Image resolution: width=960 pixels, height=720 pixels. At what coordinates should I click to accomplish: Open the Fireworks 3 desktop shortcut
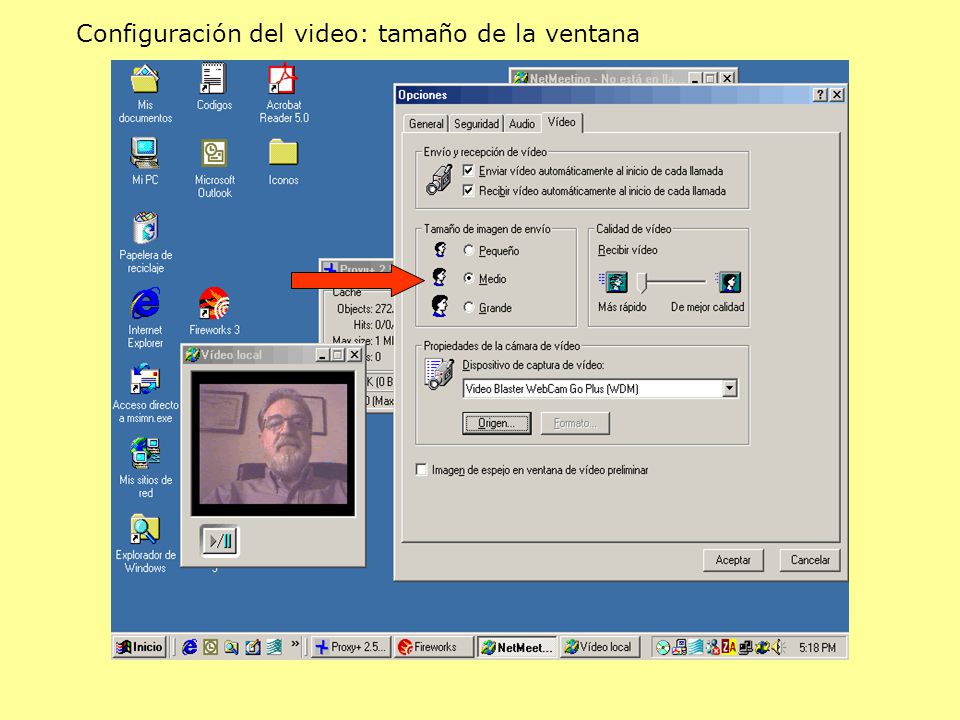pyautogui.click(x=214, y=311)
